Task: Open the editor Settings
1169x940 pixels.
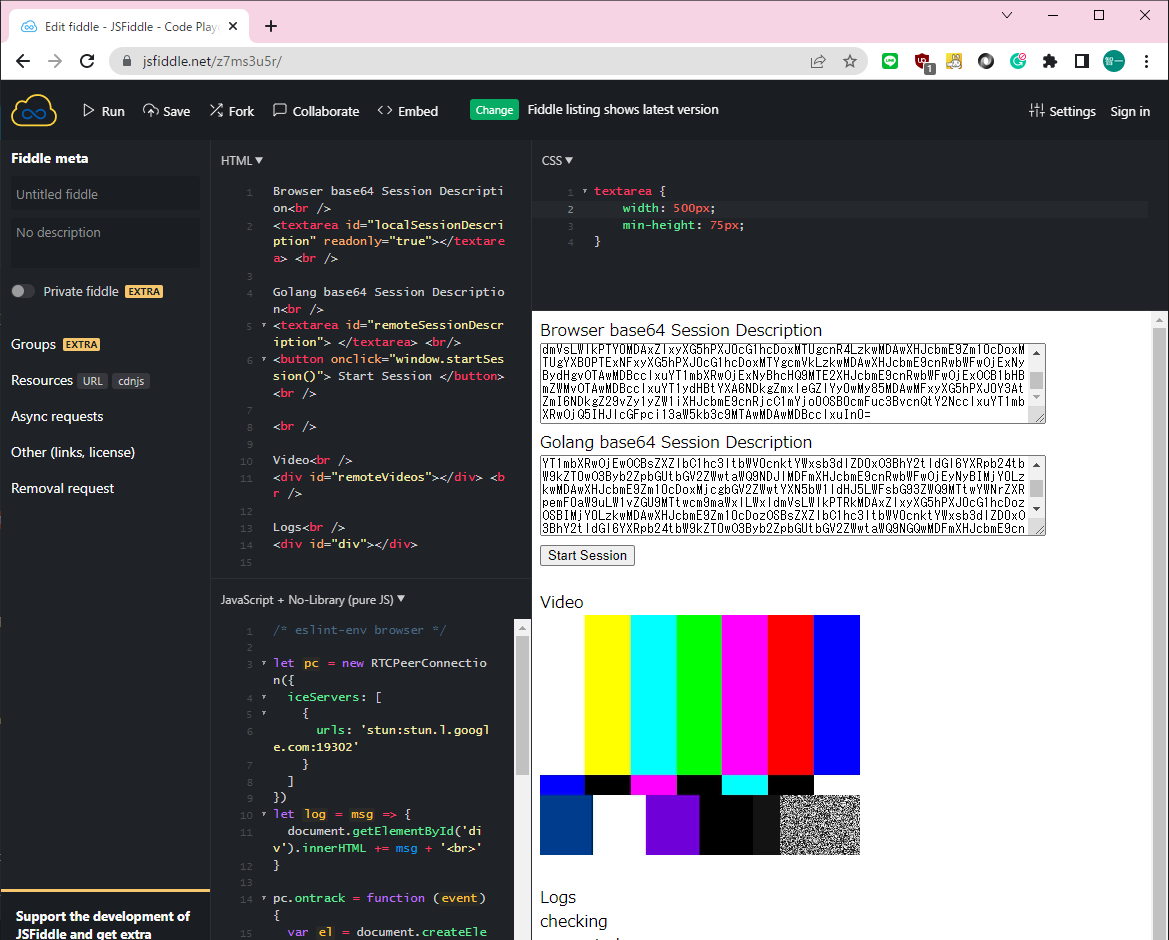Action: [1062, 111]
